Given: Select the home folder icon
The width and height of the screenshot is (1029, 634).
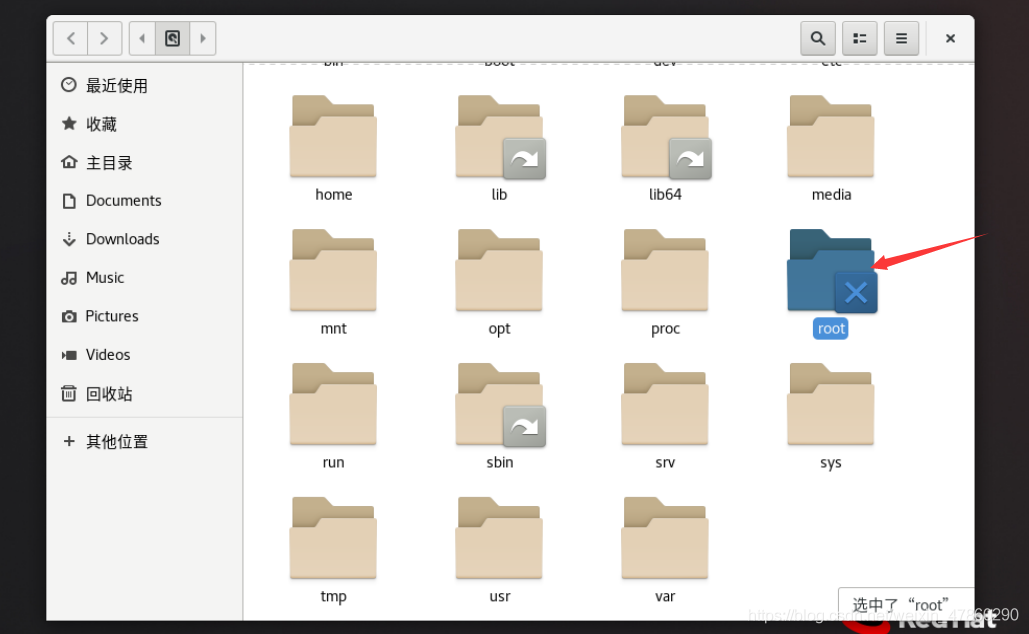Looking at the screenshot, I should [x=333, y=136].
